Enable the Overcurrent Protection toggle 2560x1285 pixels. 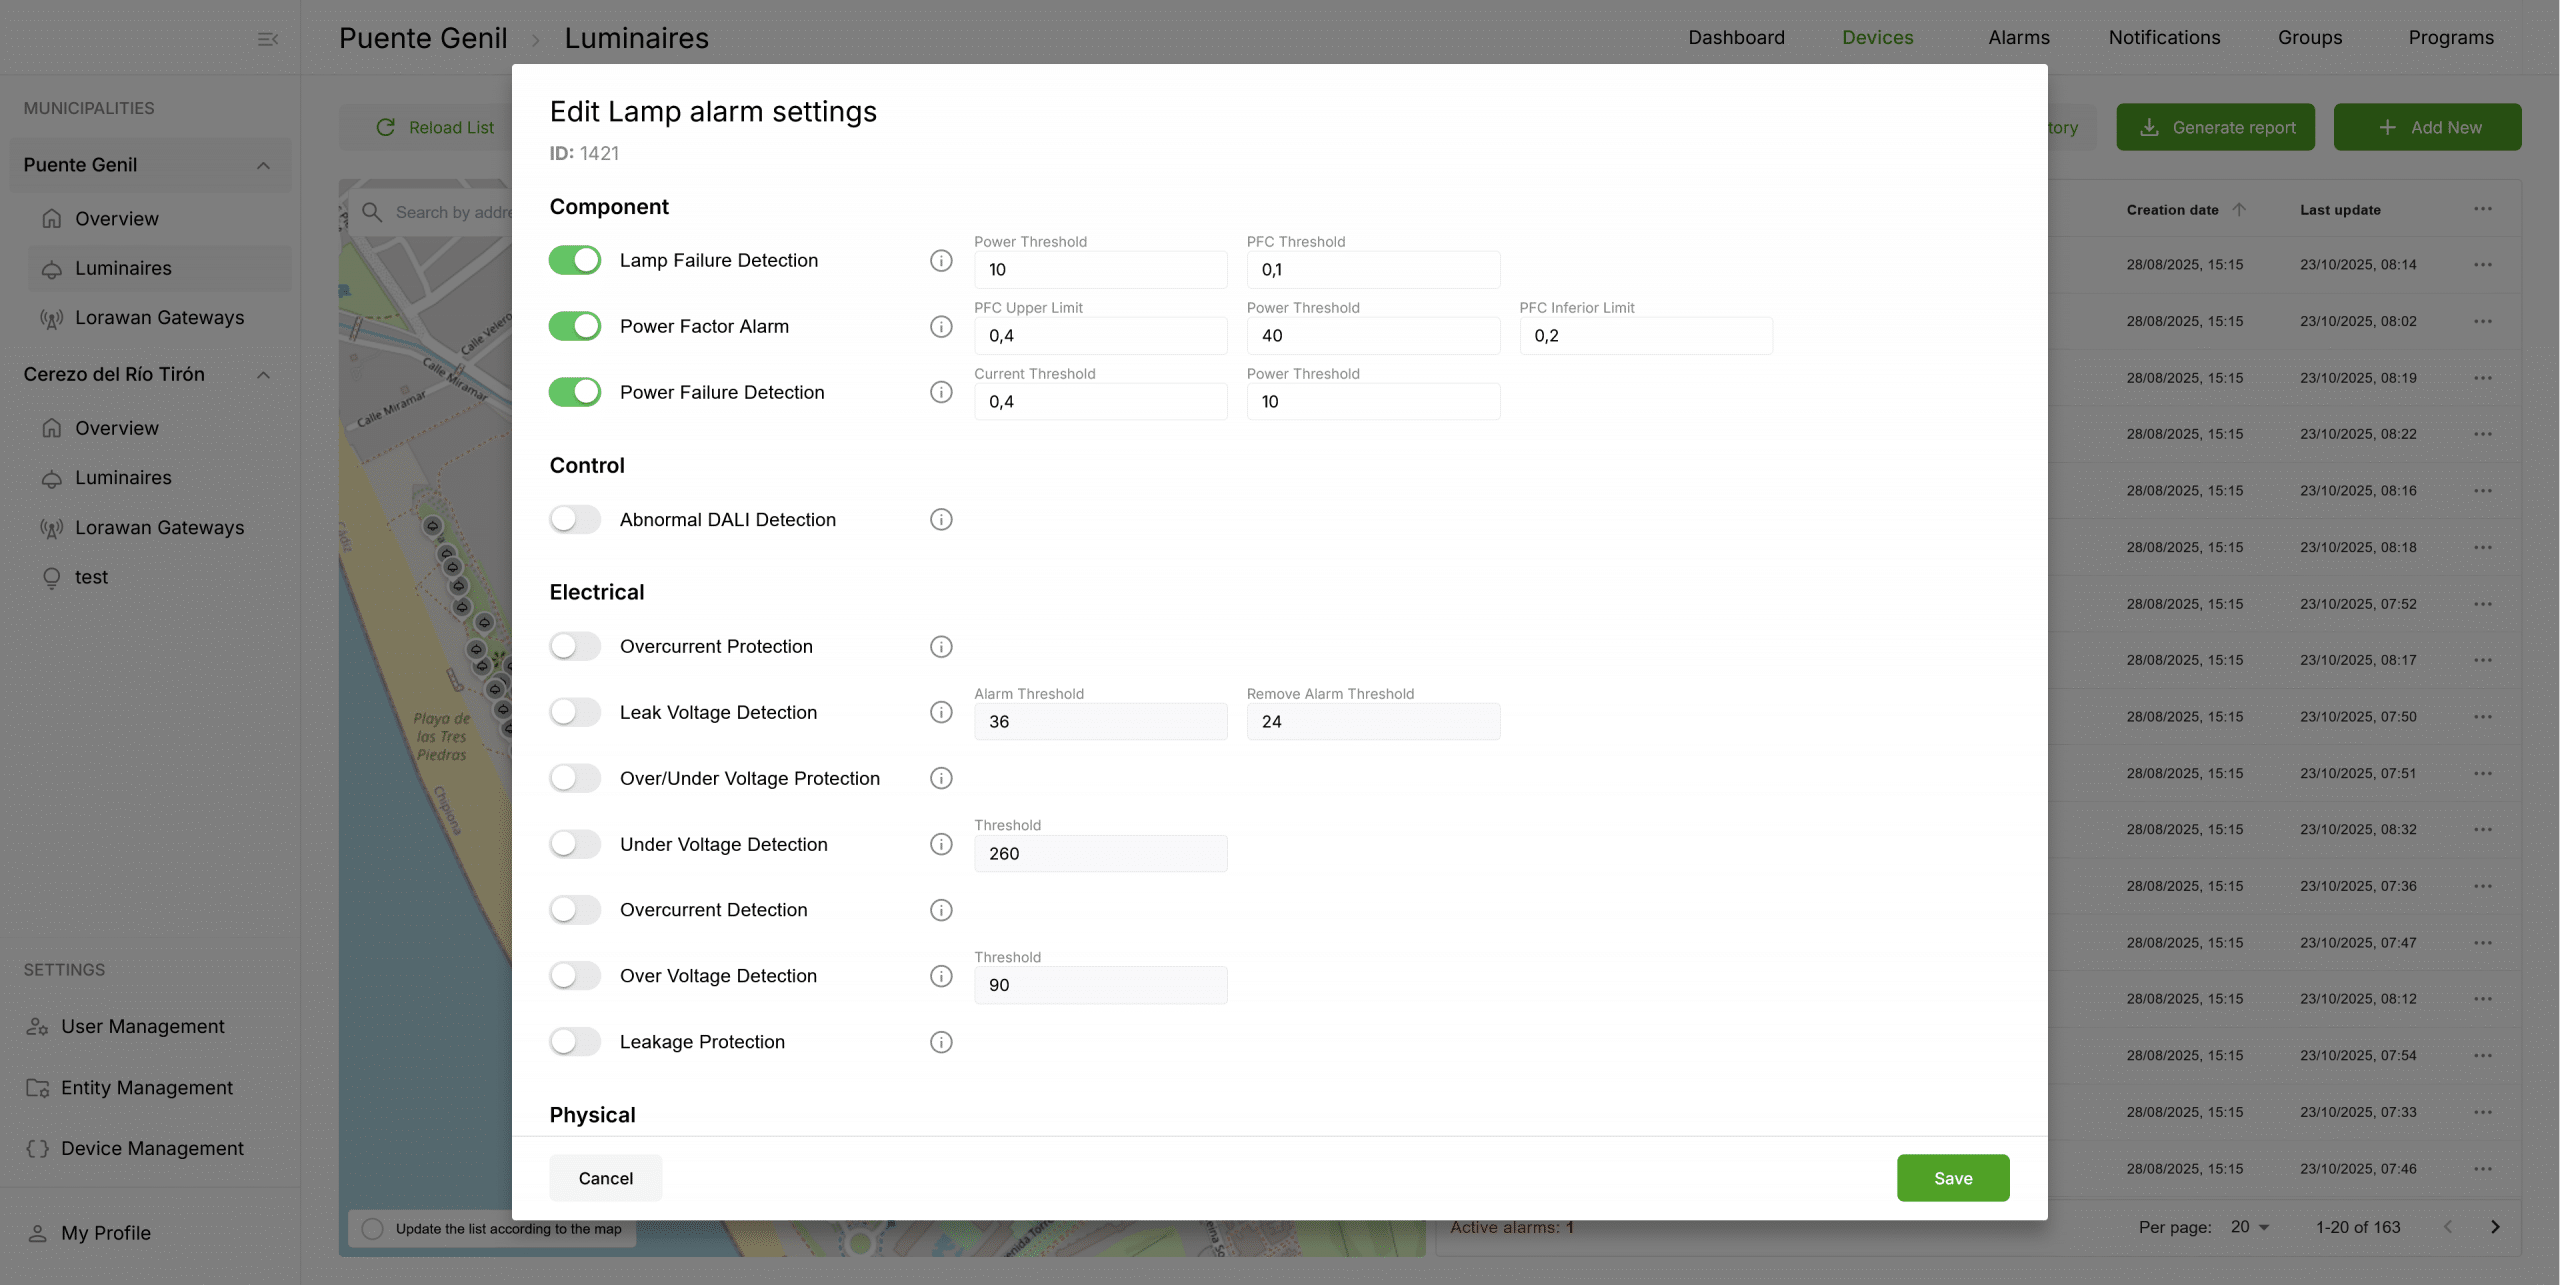(575, 647)
